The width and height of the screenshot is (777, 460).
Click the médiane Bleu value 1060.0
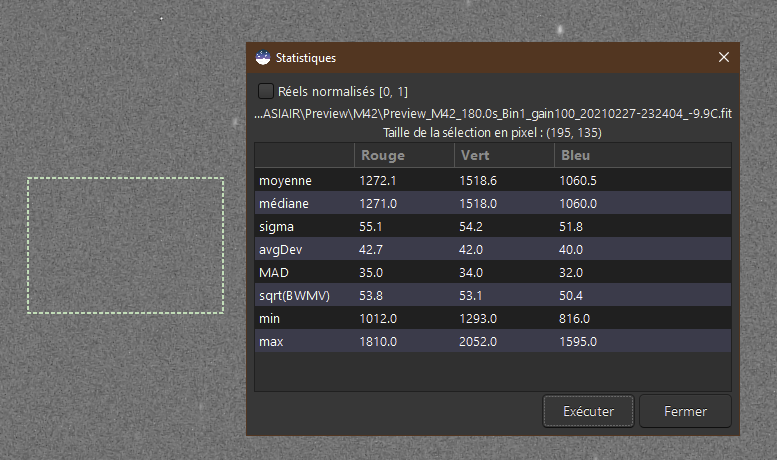[x=578, y=203]
